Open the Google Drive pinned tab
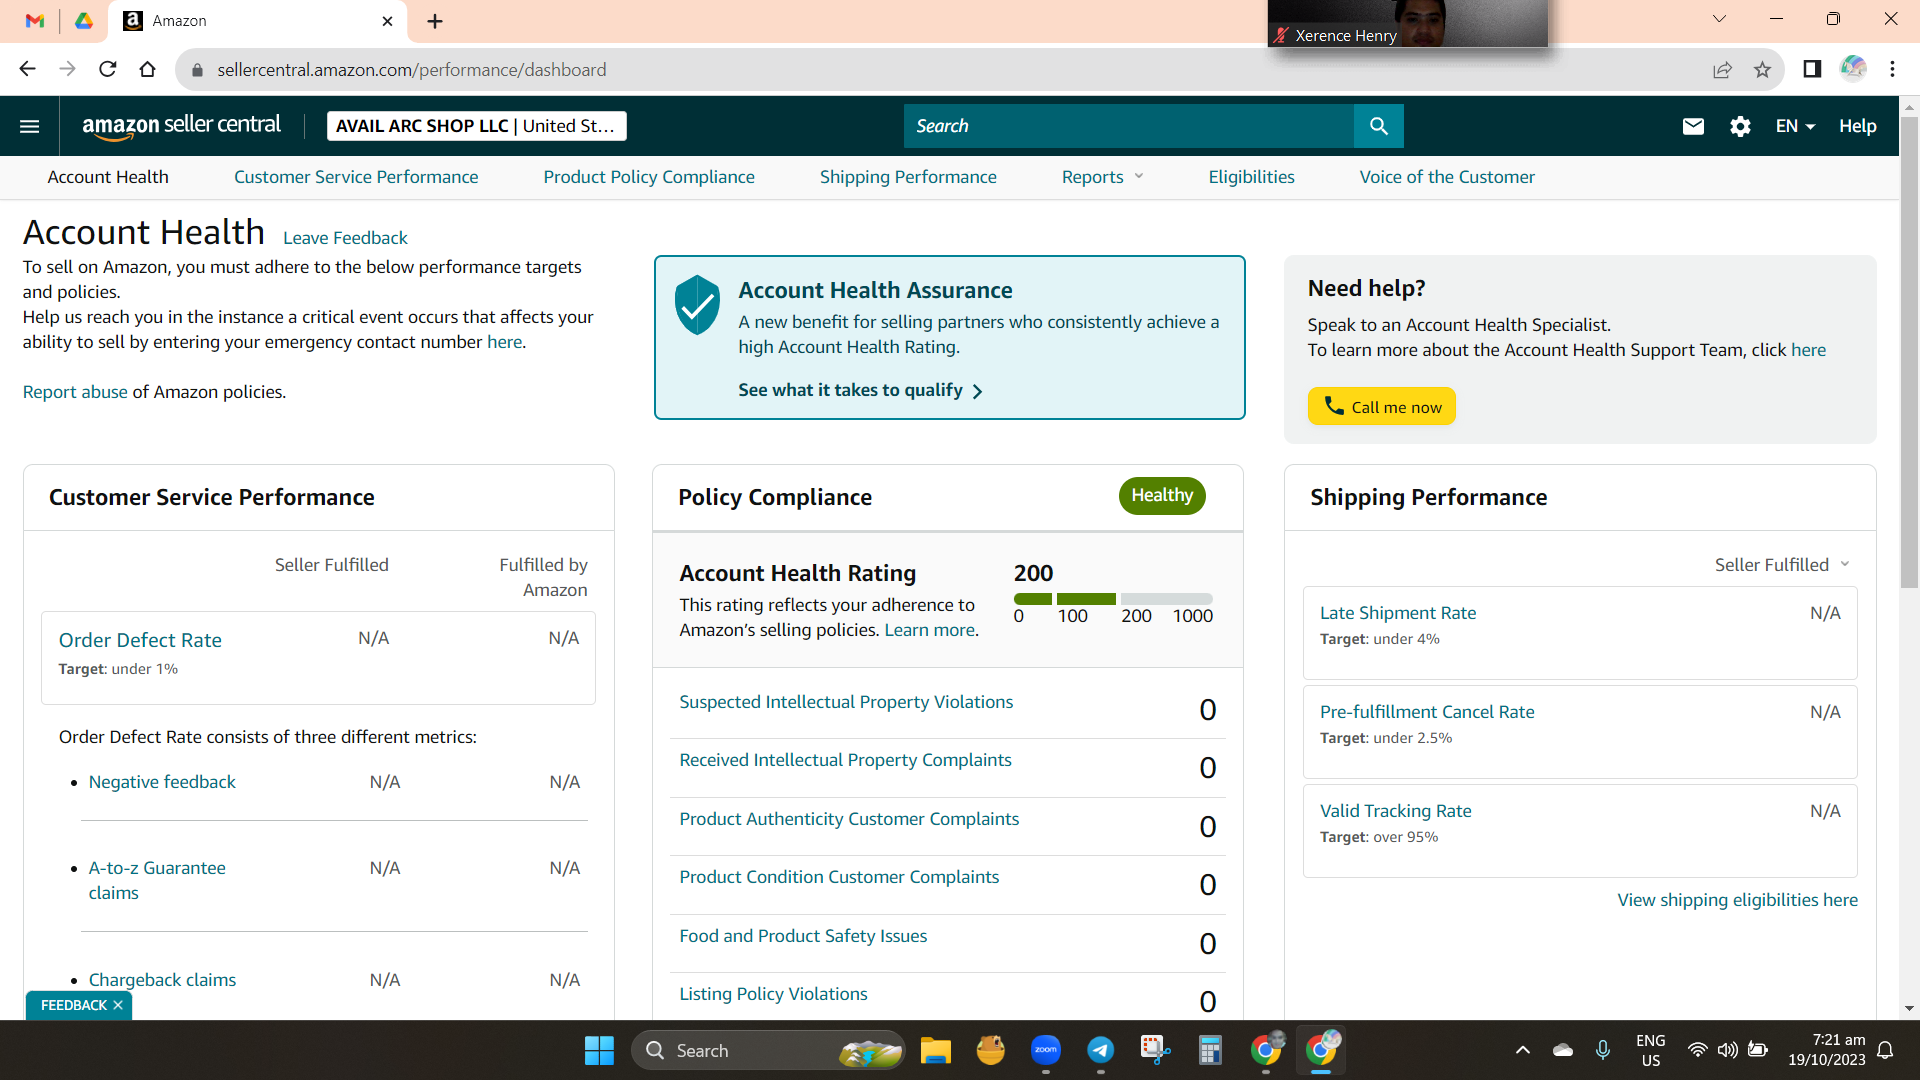Viewport: 1920px width, 1080px height. click(x=84, y=21)
